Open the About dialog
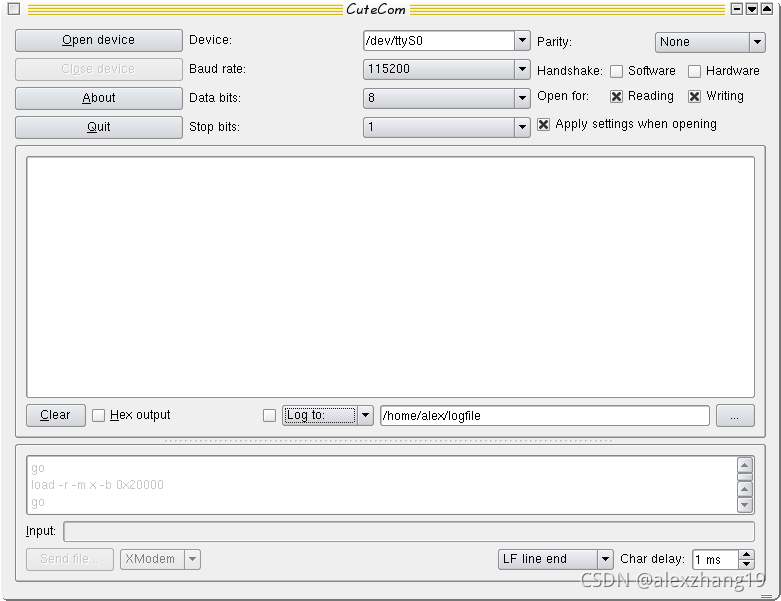Screen dimensions: 781x601 (99, 98)
